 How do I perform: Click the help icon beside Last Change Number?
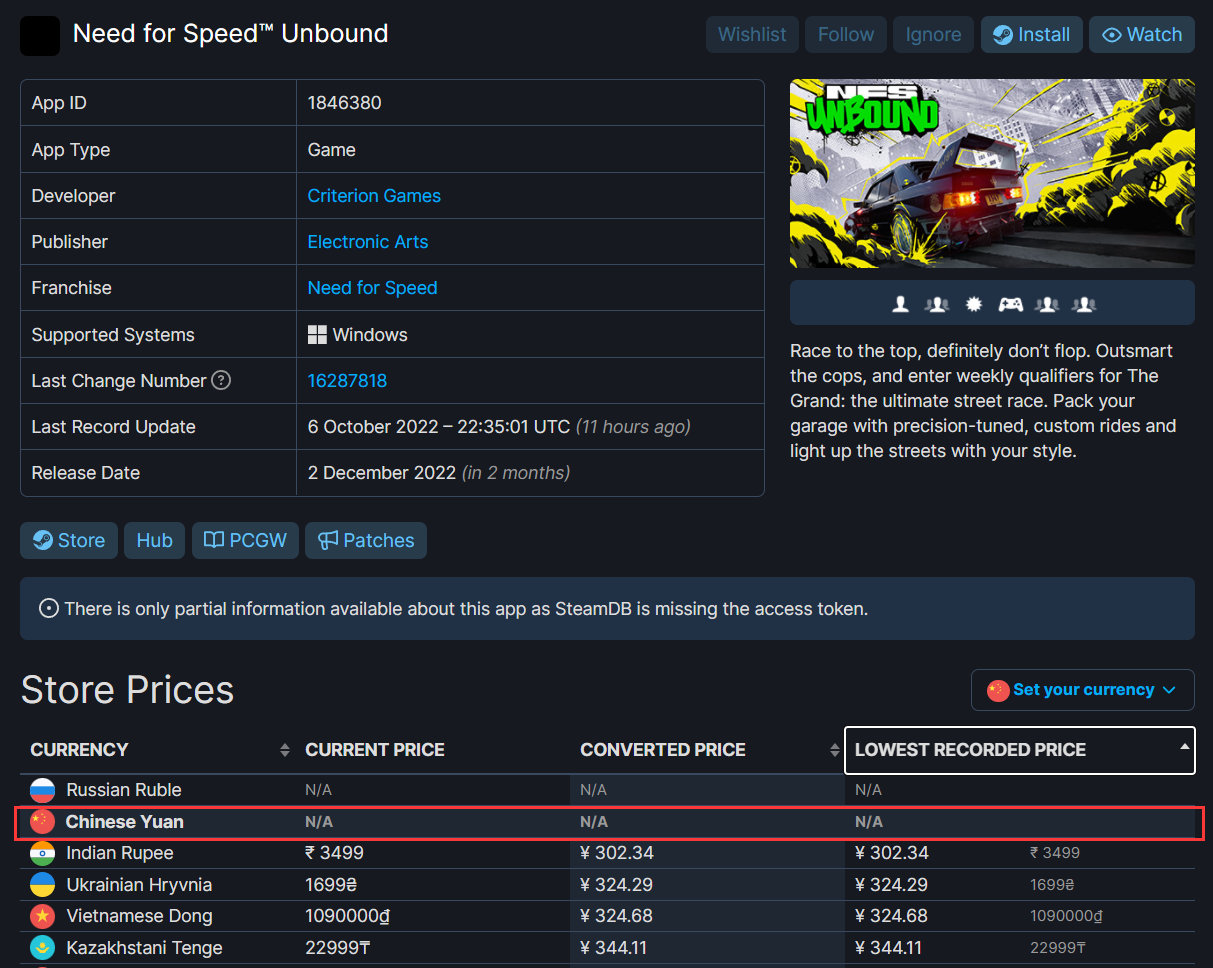pos(221,381)
